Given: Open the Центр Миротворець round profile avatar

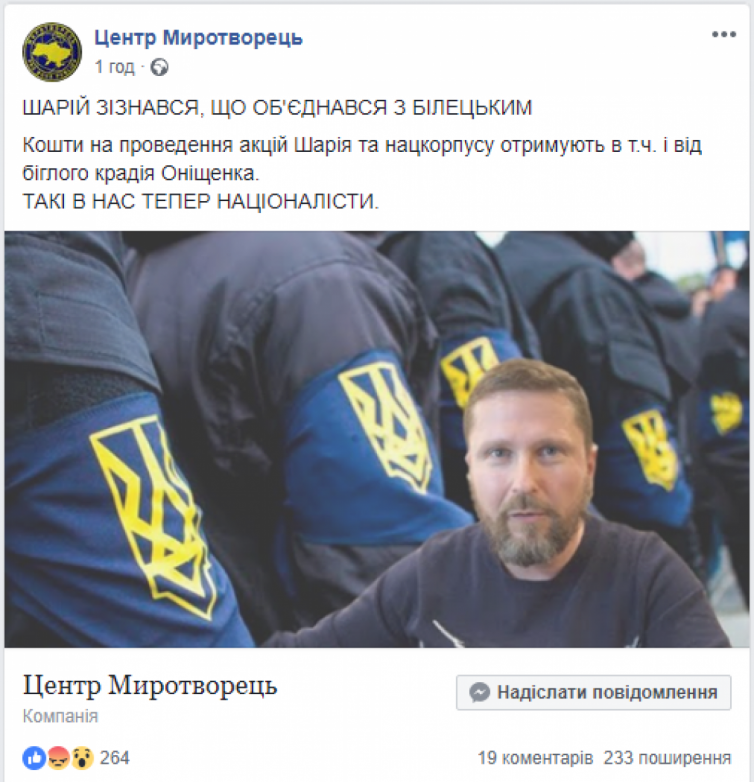Looking at the screenshot, I should 52,52.
